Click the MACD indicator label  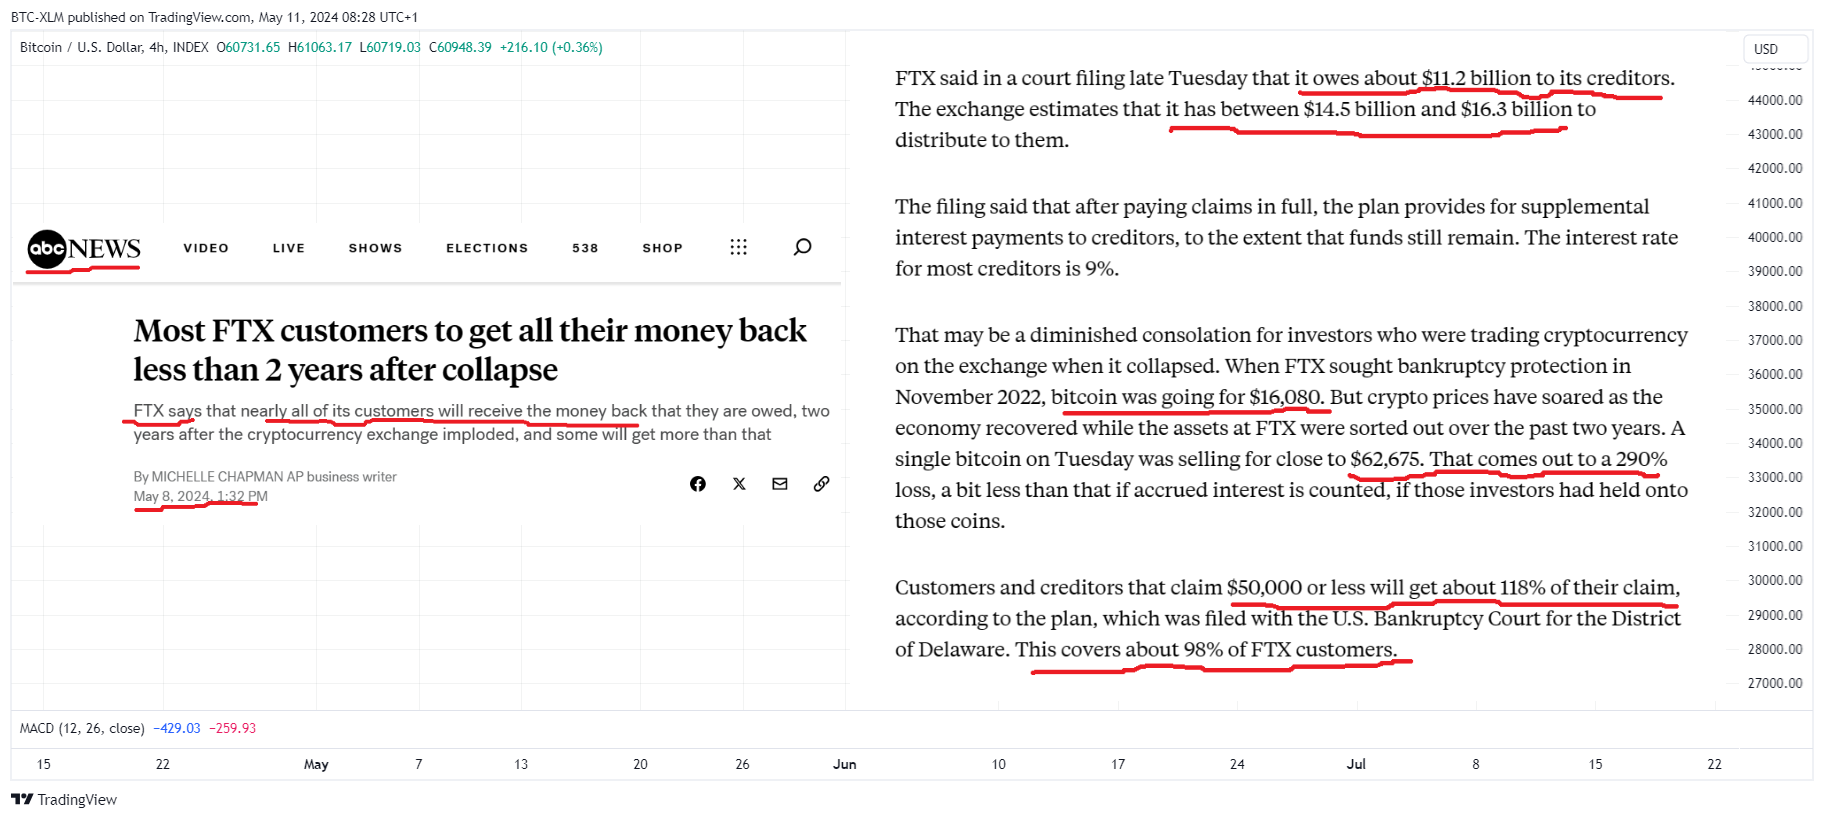pos(82,728)
